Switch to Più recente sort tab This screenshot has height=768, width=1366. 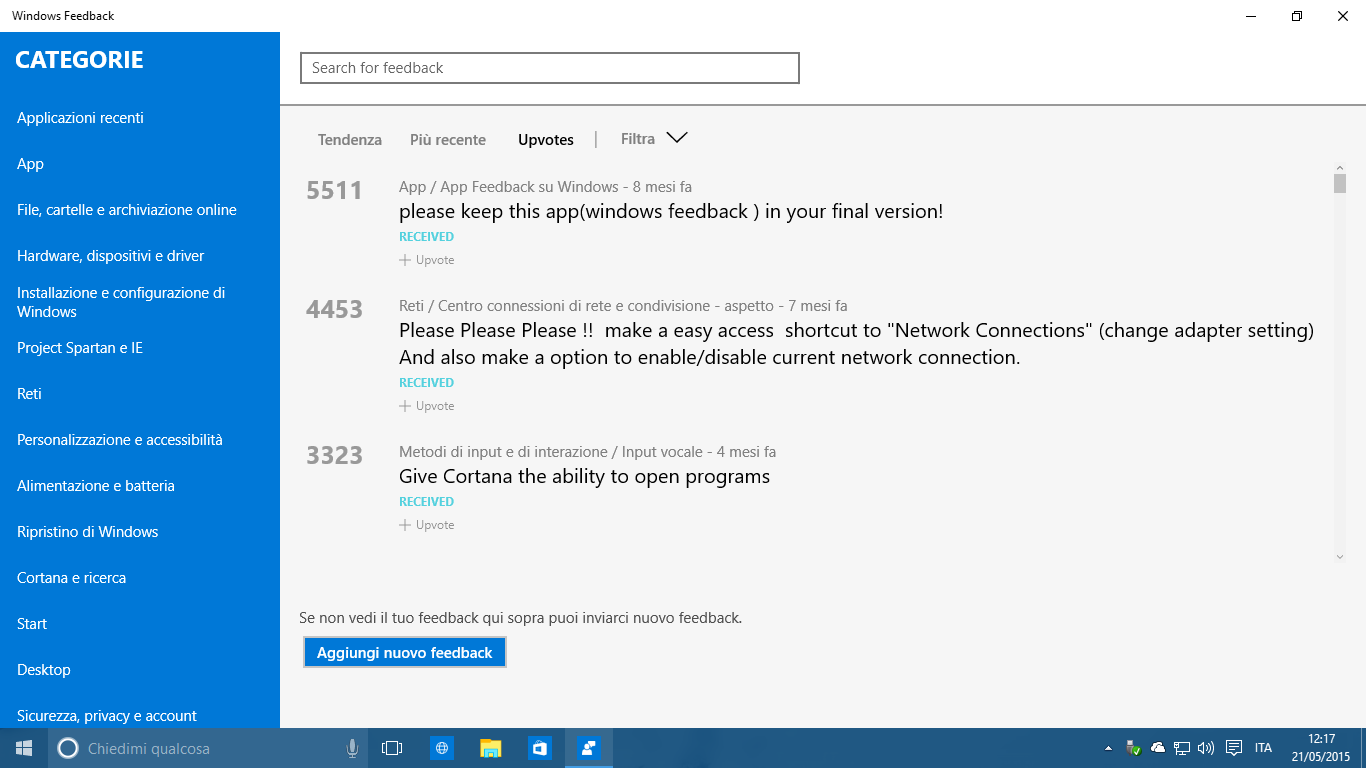pos(448,140)
